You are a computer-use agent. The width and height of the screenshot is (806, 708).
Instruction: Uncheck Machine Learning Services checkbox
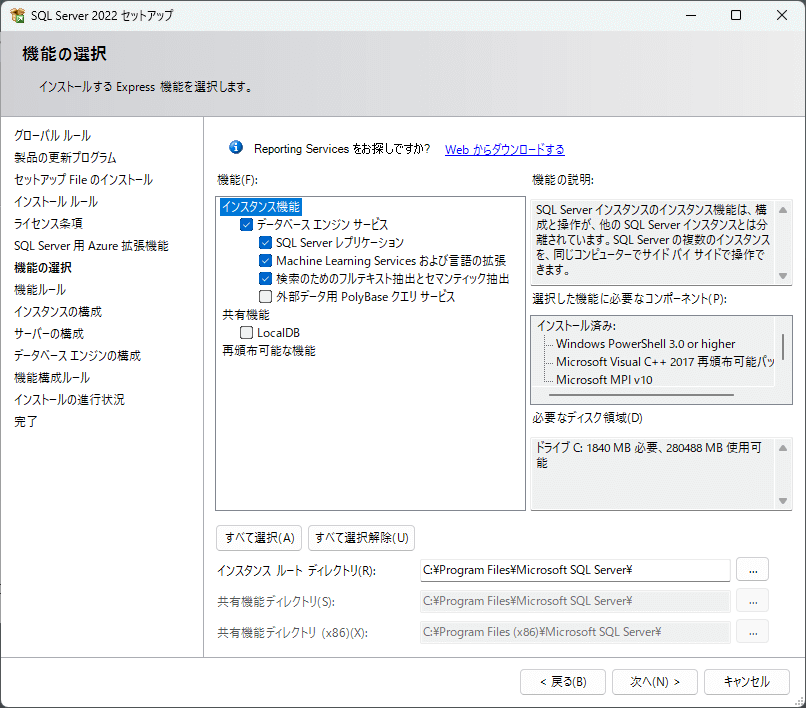tap(265, 261)
